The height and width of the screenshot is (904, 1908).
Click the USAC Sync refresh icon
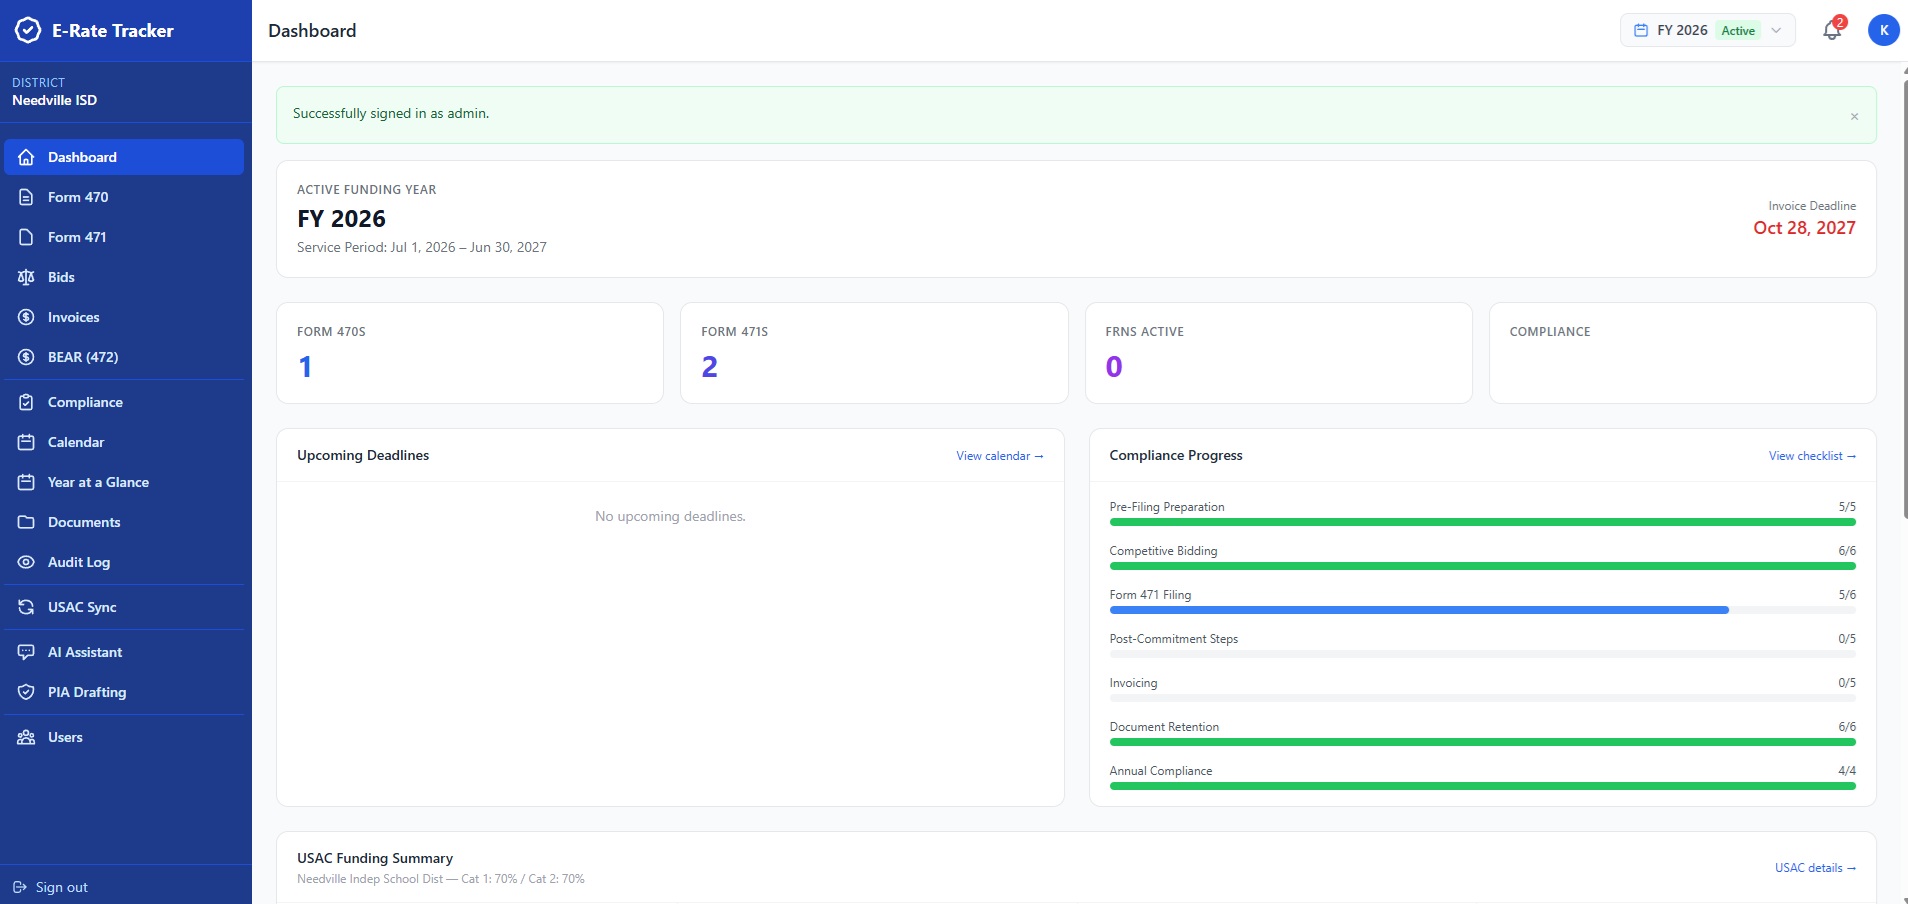coord(25,607)
